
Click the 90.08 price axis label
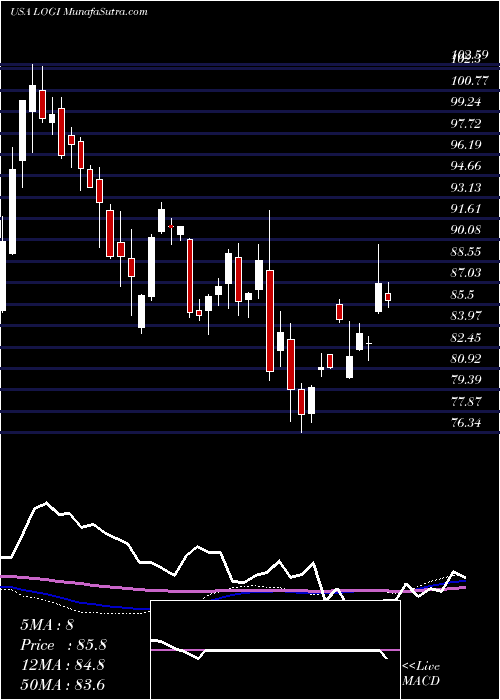(x=466, y=230)
